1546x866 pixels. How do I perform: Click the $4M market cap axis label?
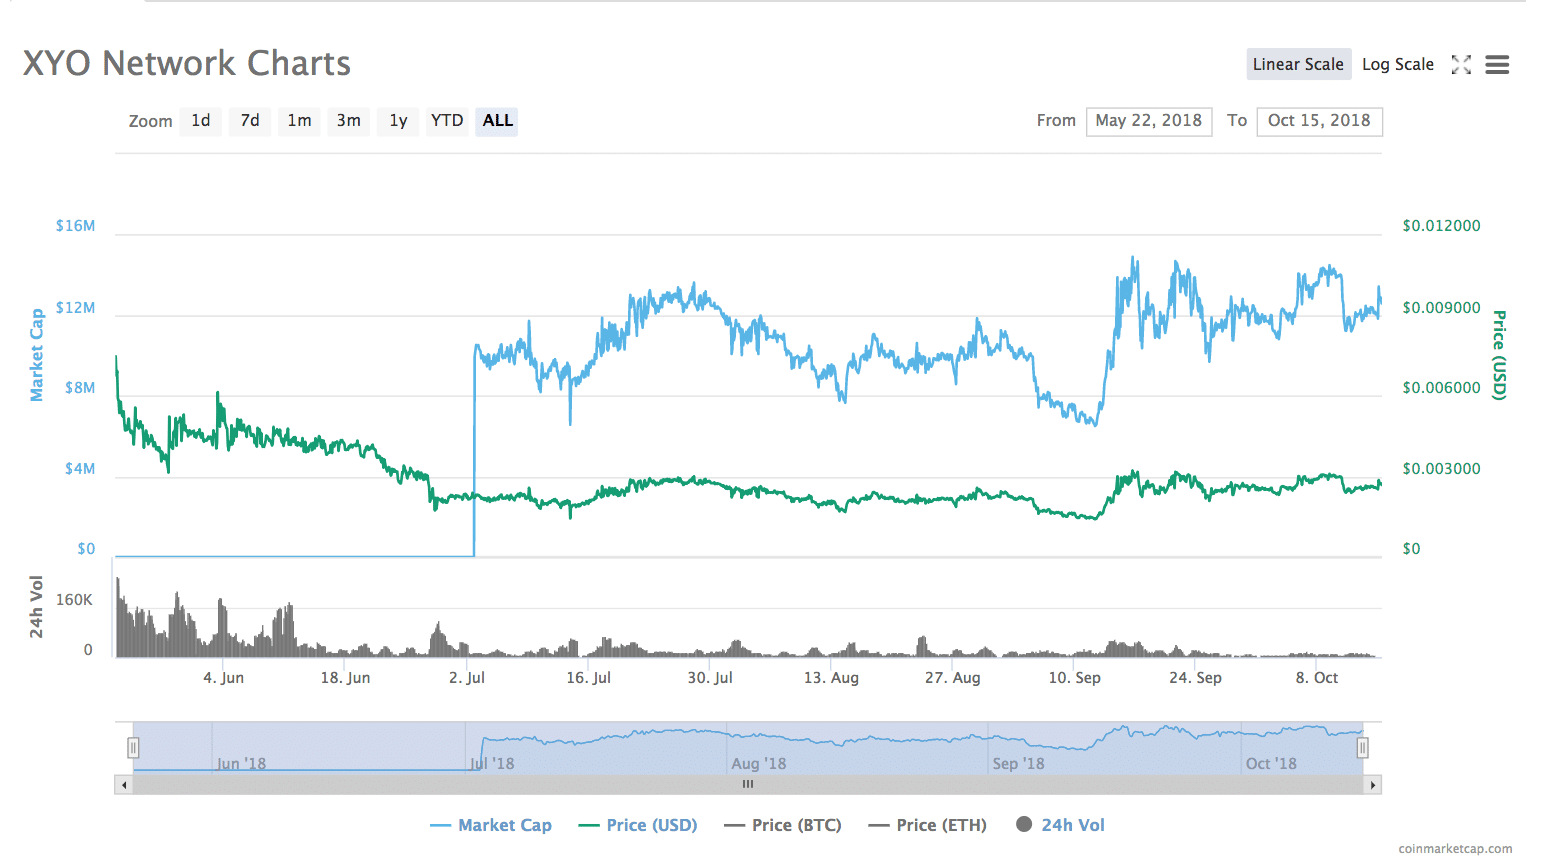[80, 469]
